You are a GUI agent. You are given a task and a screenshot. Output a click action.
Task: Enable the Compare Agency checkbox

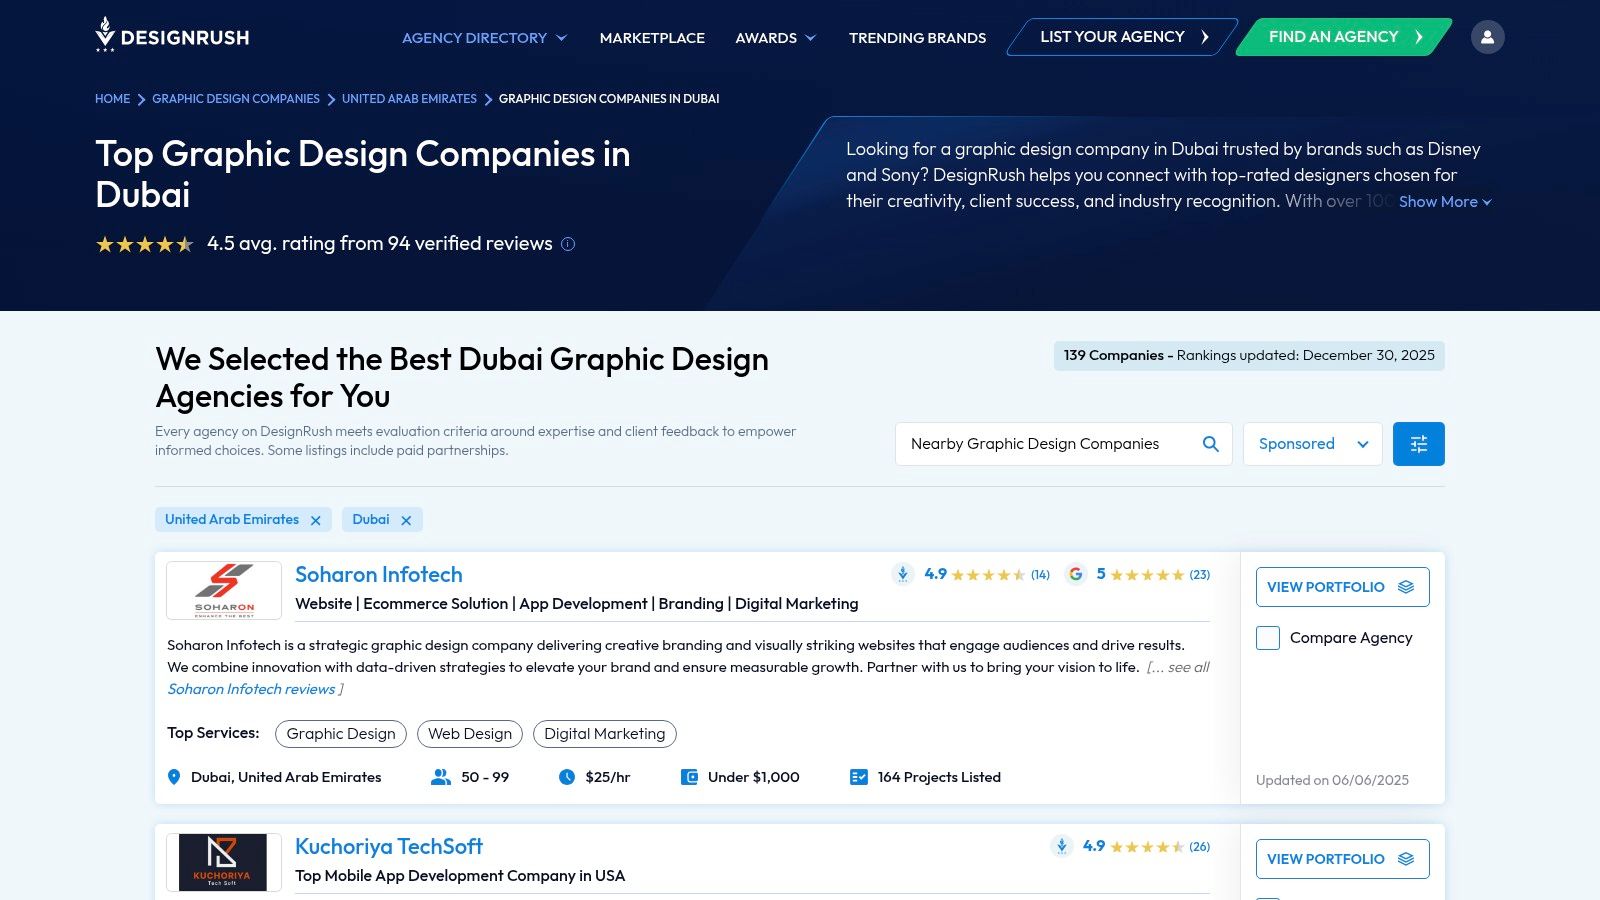1267,637
